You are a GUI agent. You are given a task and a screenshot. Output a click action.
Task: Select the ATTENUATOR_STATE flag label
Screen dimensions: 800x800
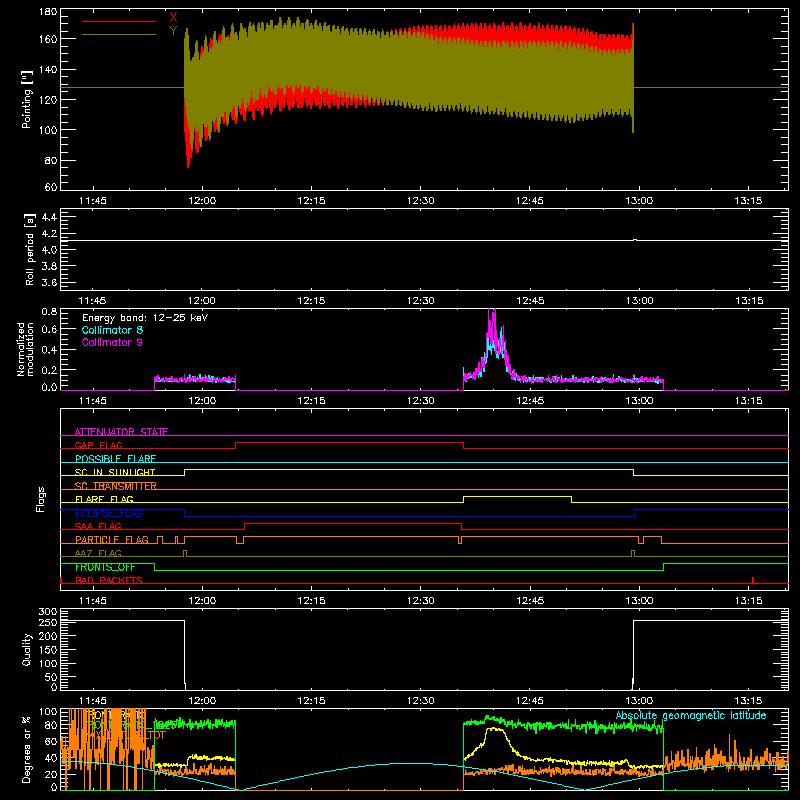(121, 432)
